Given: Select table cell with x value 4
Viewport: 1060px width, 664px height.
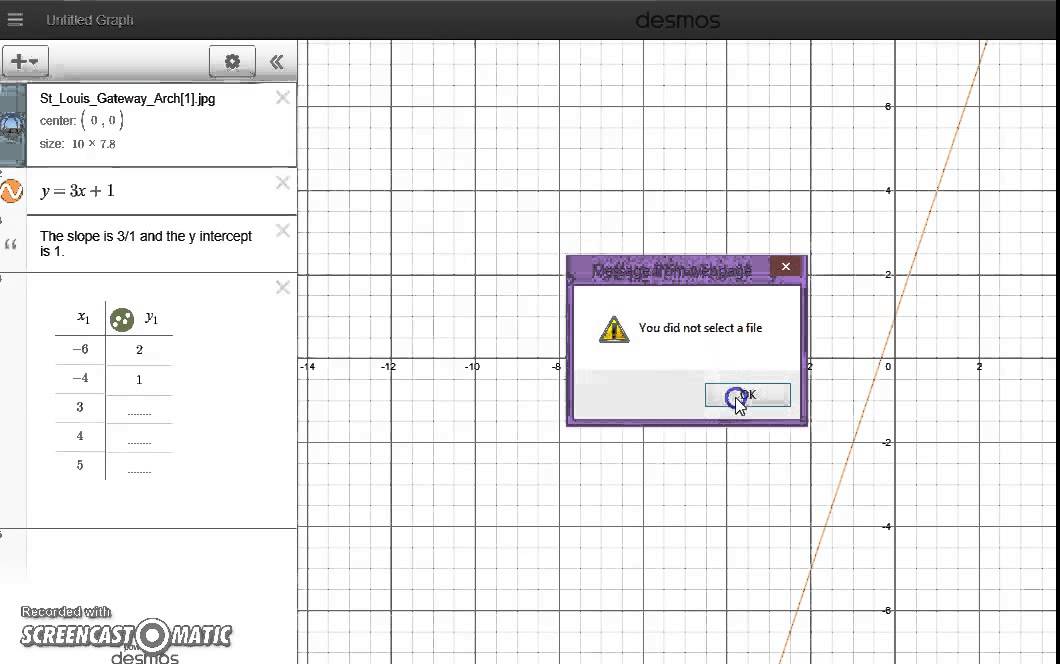Looking at the screenshot, I should [80, 437].
